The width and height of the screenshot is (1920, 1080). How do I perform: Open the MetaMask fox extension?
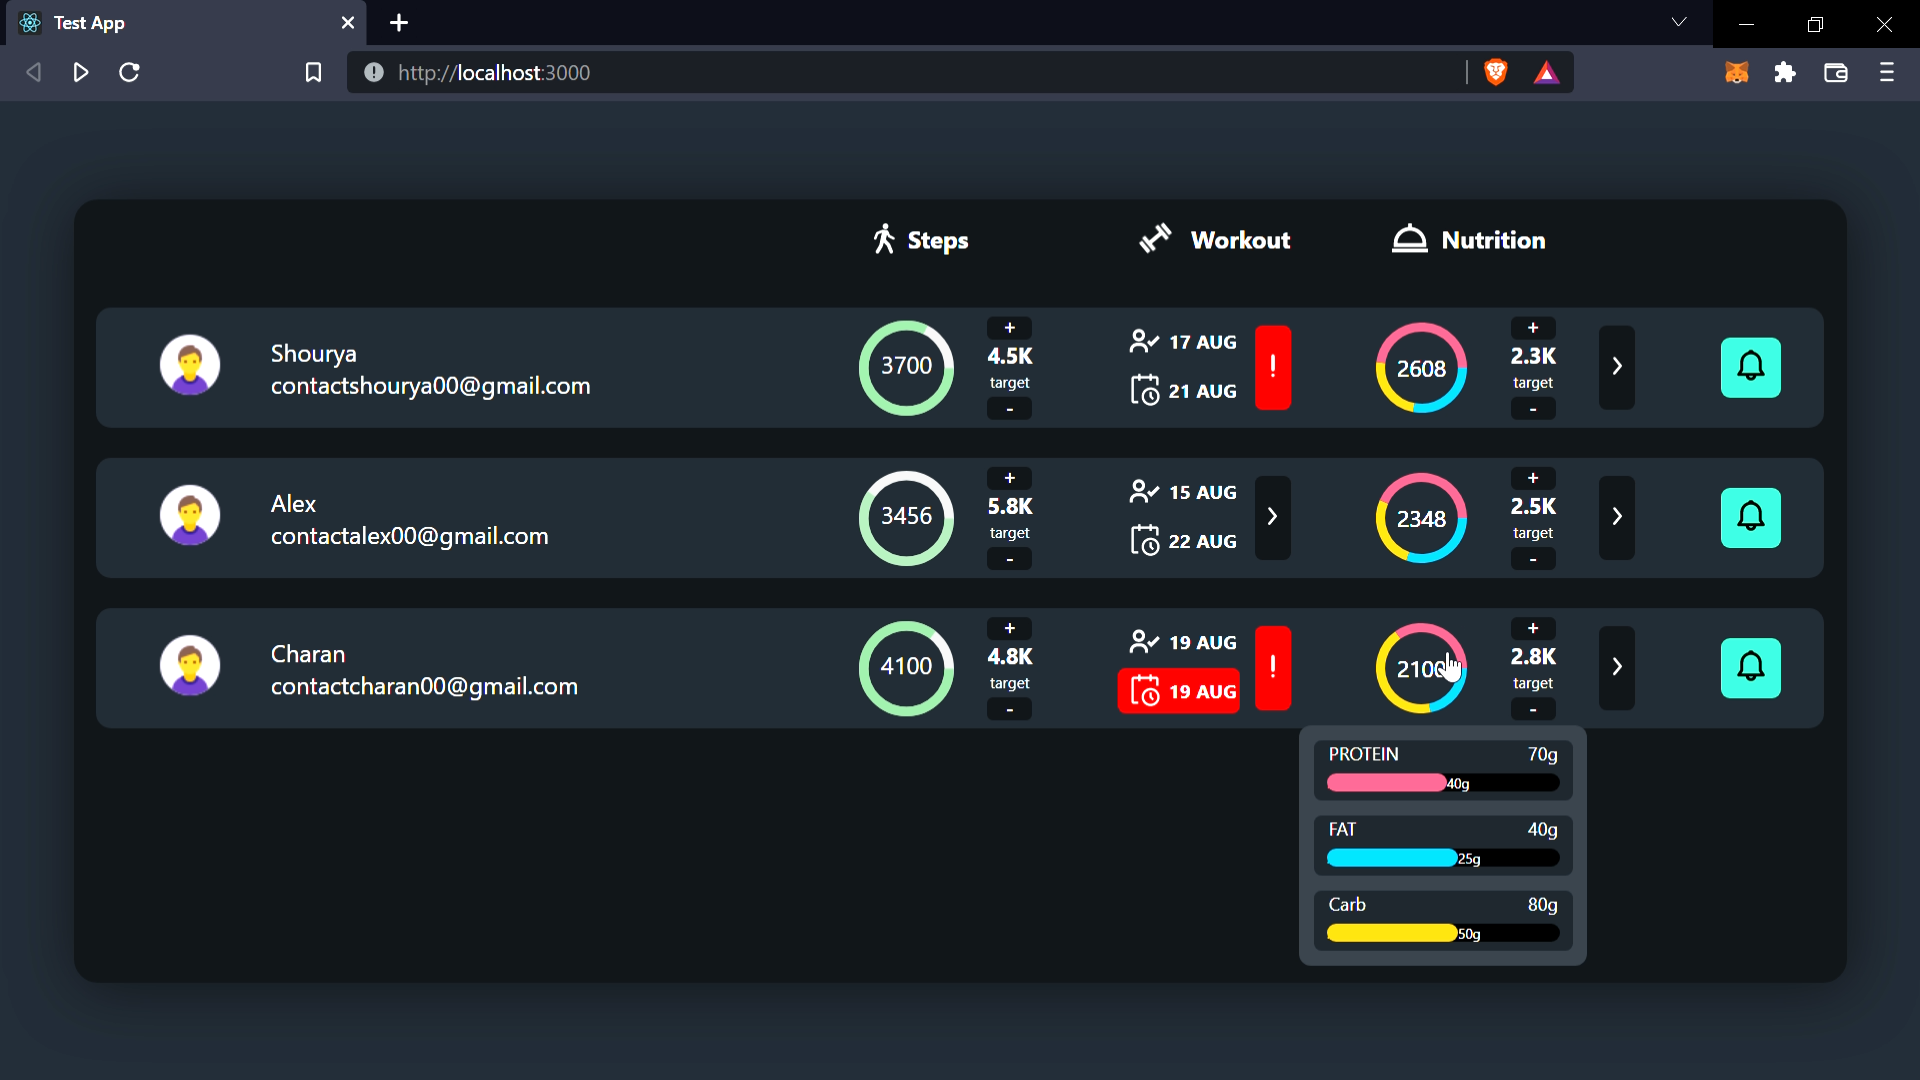click(x=1737, y=72)
